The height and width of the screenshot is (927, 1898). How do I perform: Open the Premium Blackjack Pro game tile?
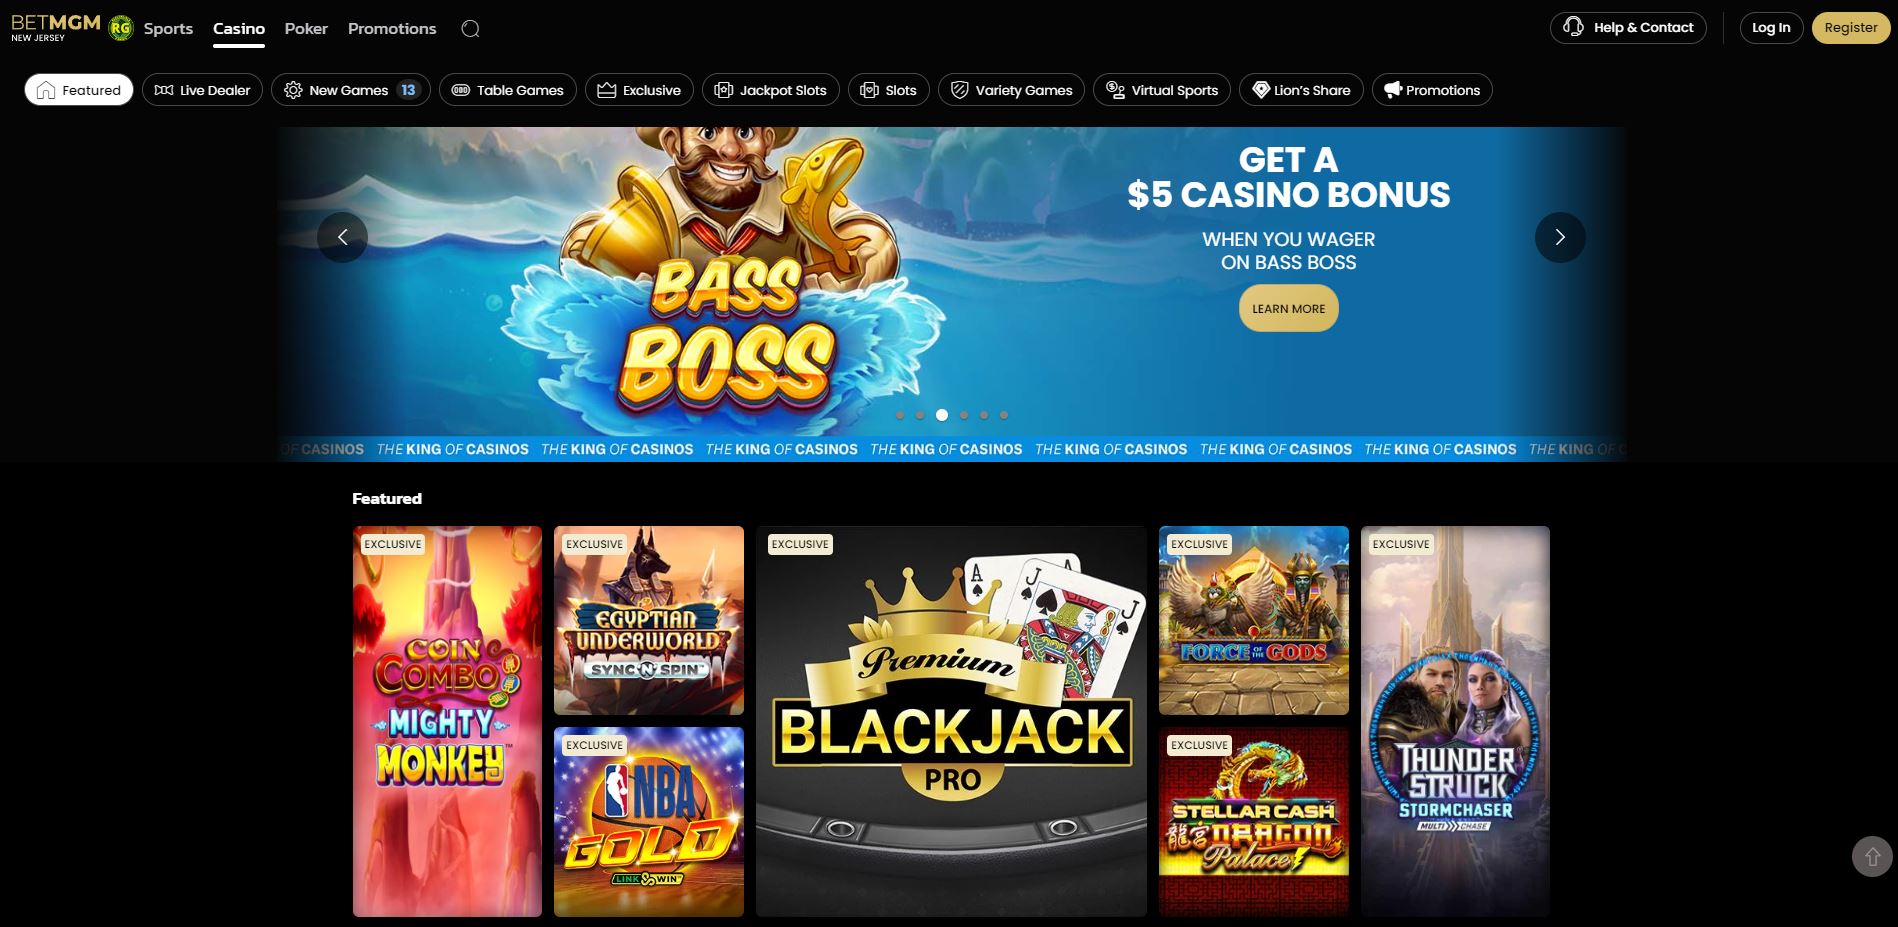click(x=951, y=721)
